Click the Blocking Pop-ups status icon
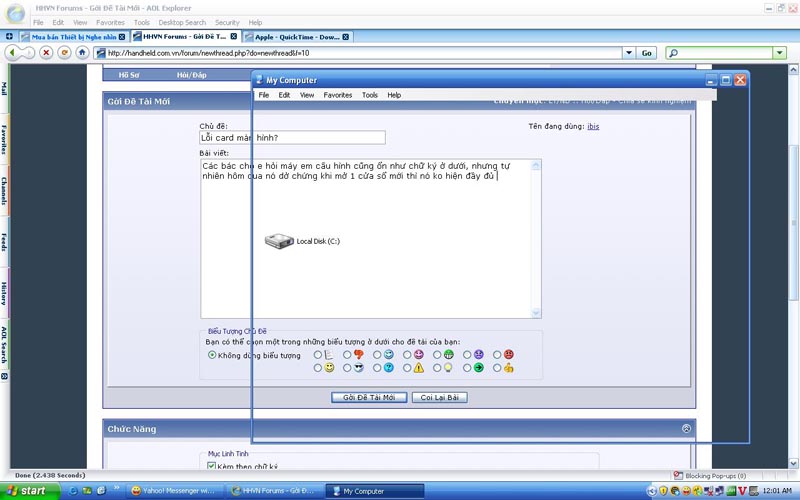 [x=679, y=476]
